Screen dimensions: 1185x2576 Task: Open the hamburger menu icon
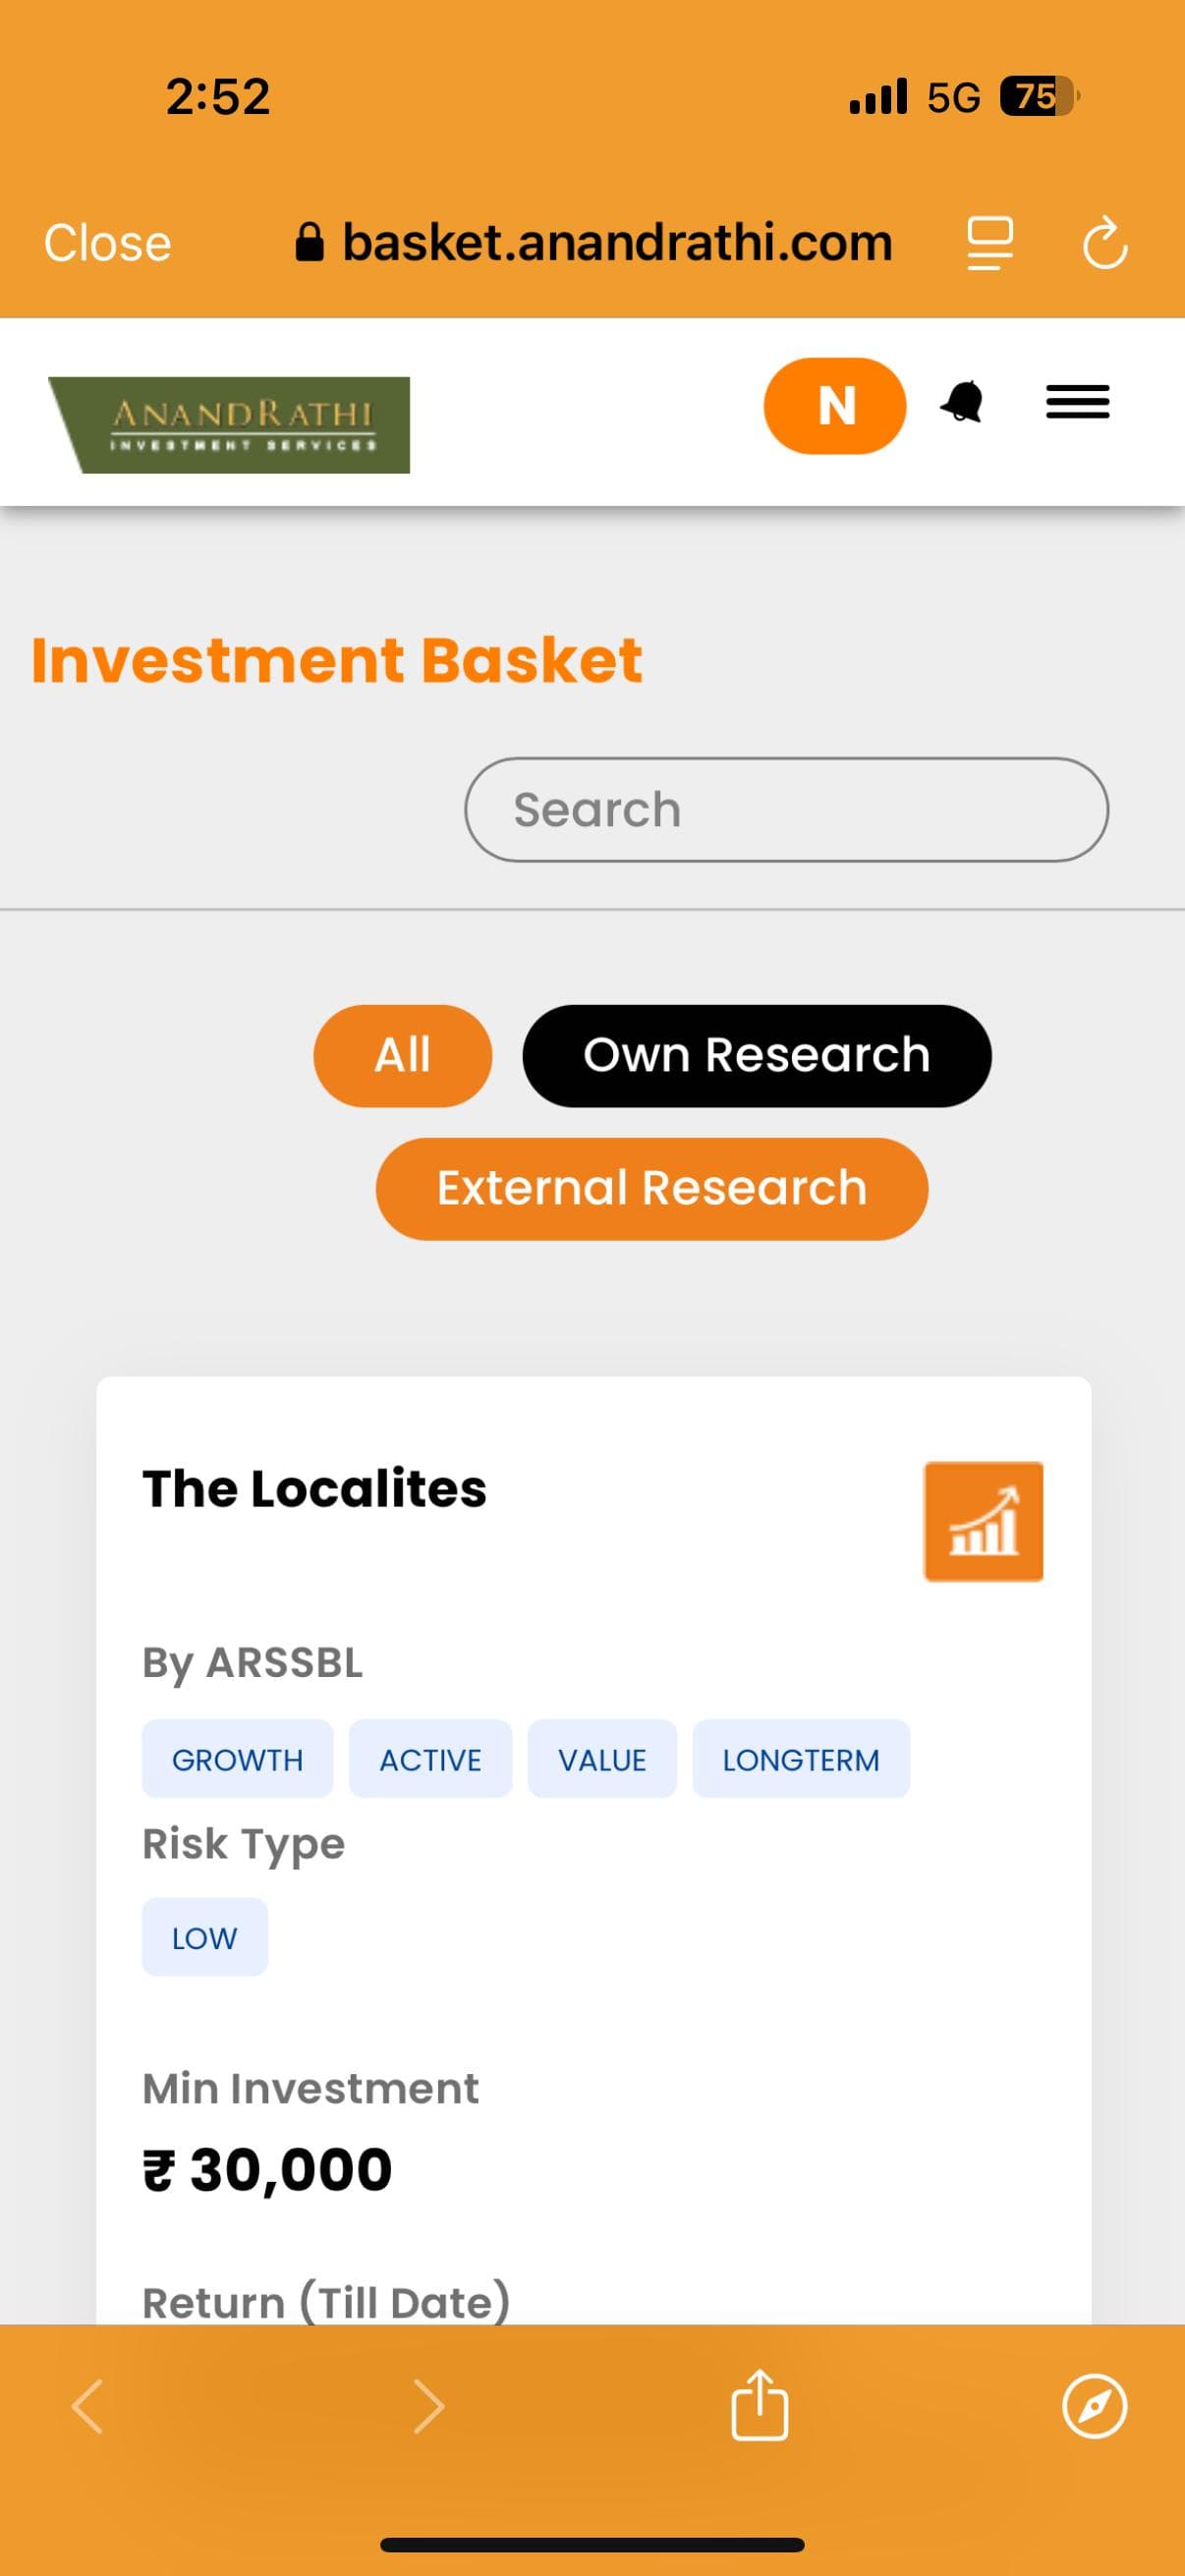1077,402
